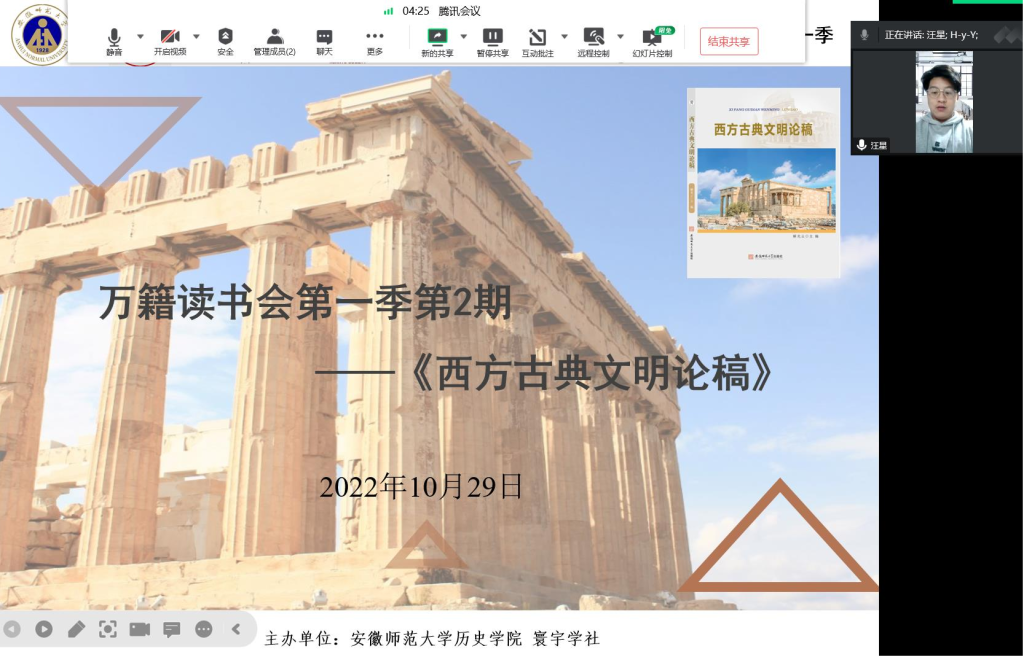The width and height of the screenshot is (1024, 657).
Task: Expand the video options arrow
Action: [x=196, y=36]
